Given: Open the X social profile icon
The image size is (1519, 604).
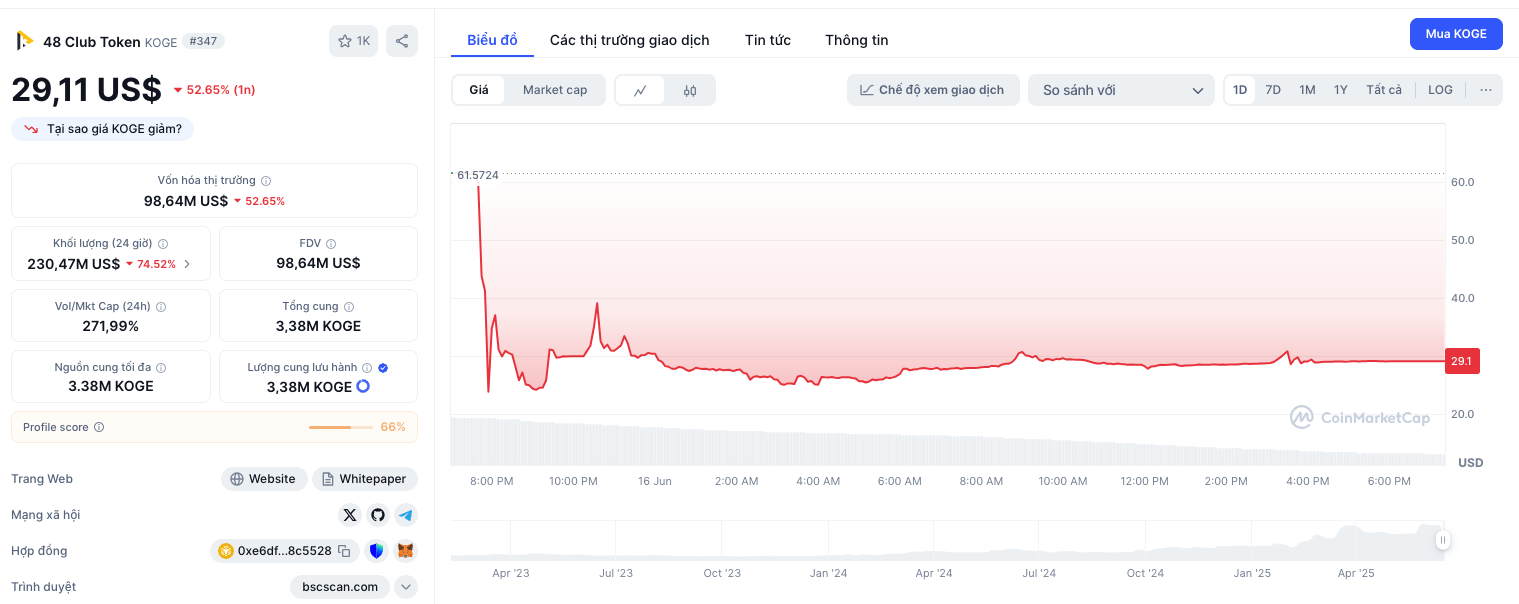Looking at the screenshot, I should coord(349,515).
